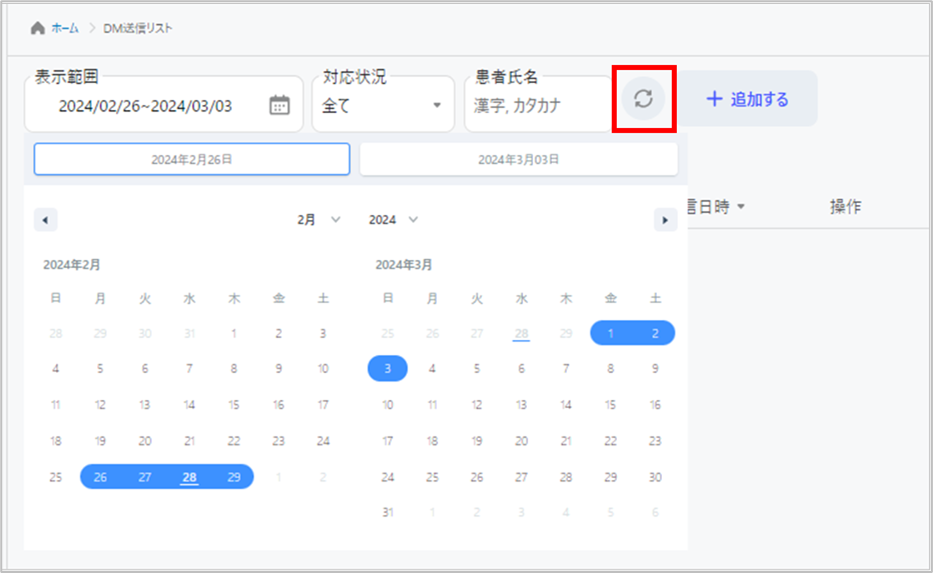Type in the 患者氏名 search field
Viewport: 933px width, 573px height.
click(x=538, y=105)
